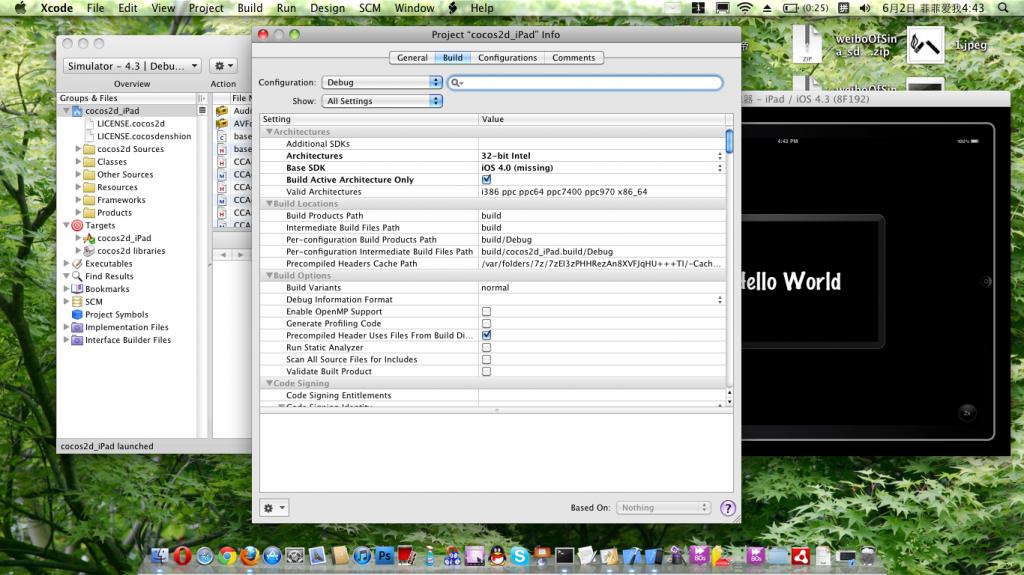Open Safari from the Dock
Image resolution: width=1024 pixels, height=575 pixels.
pos(205,556)
